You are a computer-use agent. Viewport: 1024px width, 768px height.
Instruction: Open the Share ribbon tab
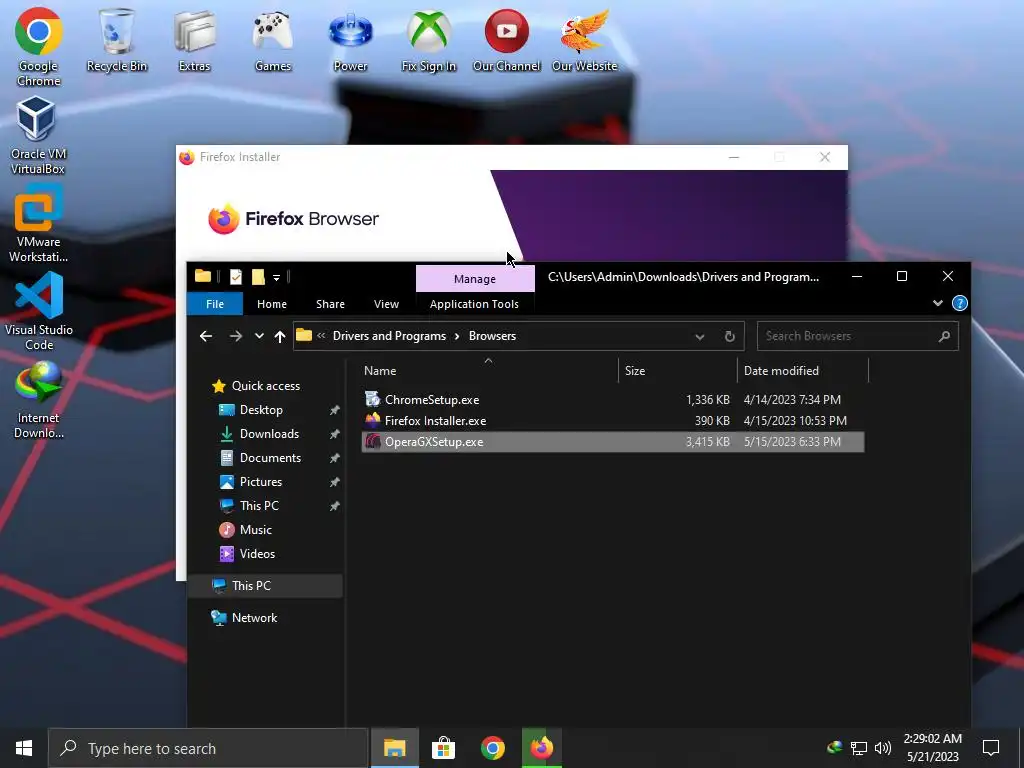pos(330,304)
